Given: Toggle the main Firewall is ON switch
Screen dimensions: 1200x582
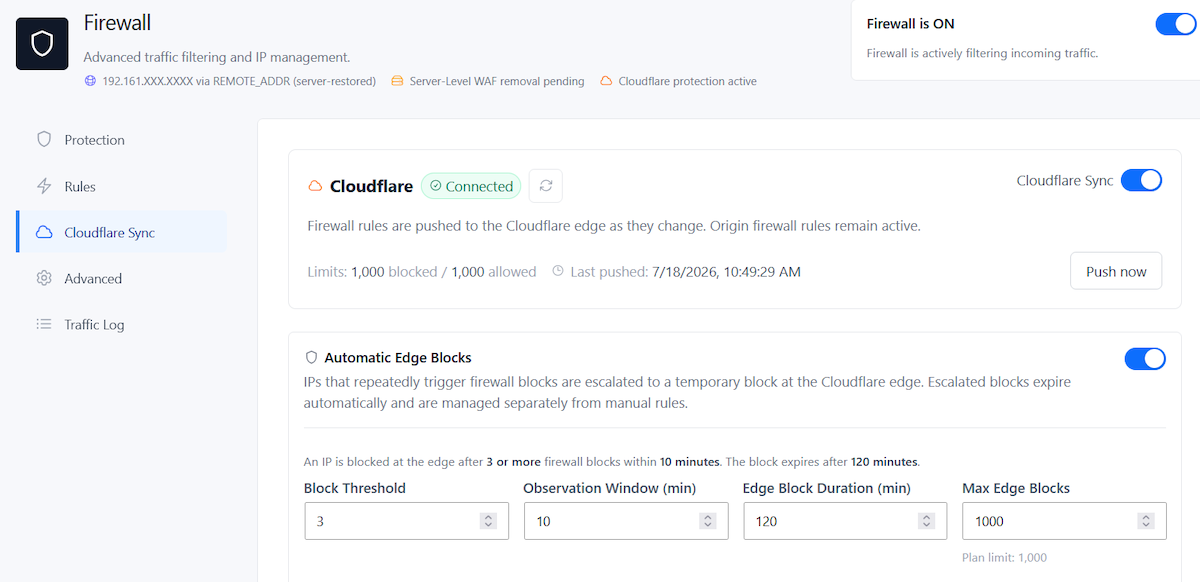Looking at the screenshot, I should click(1175, 24).
